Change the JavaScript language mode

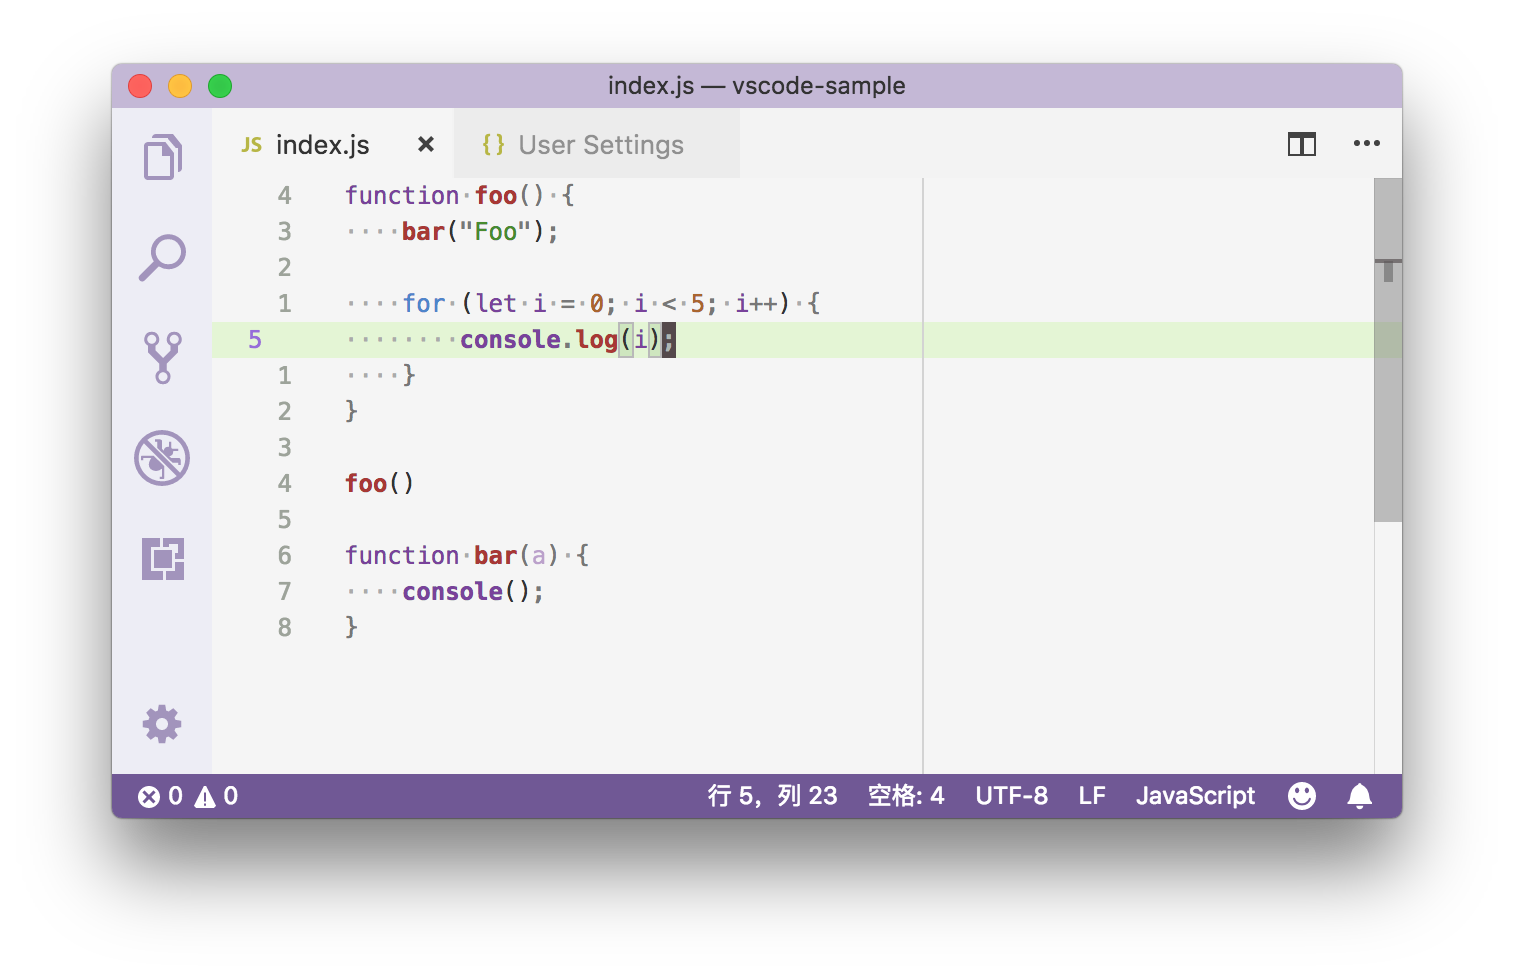pos(1195,796)
